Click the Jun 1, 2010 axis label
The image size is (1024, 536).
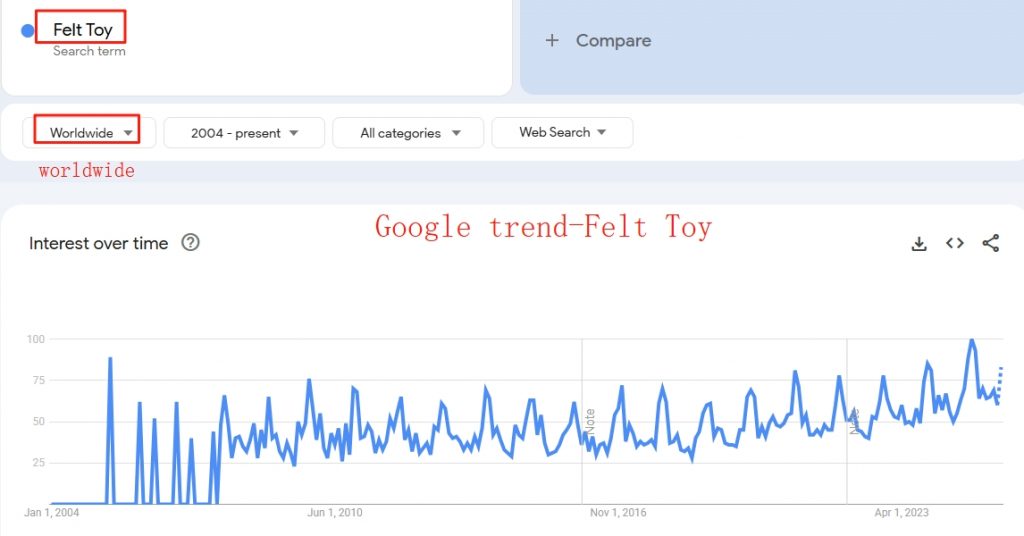coord(334,512)
